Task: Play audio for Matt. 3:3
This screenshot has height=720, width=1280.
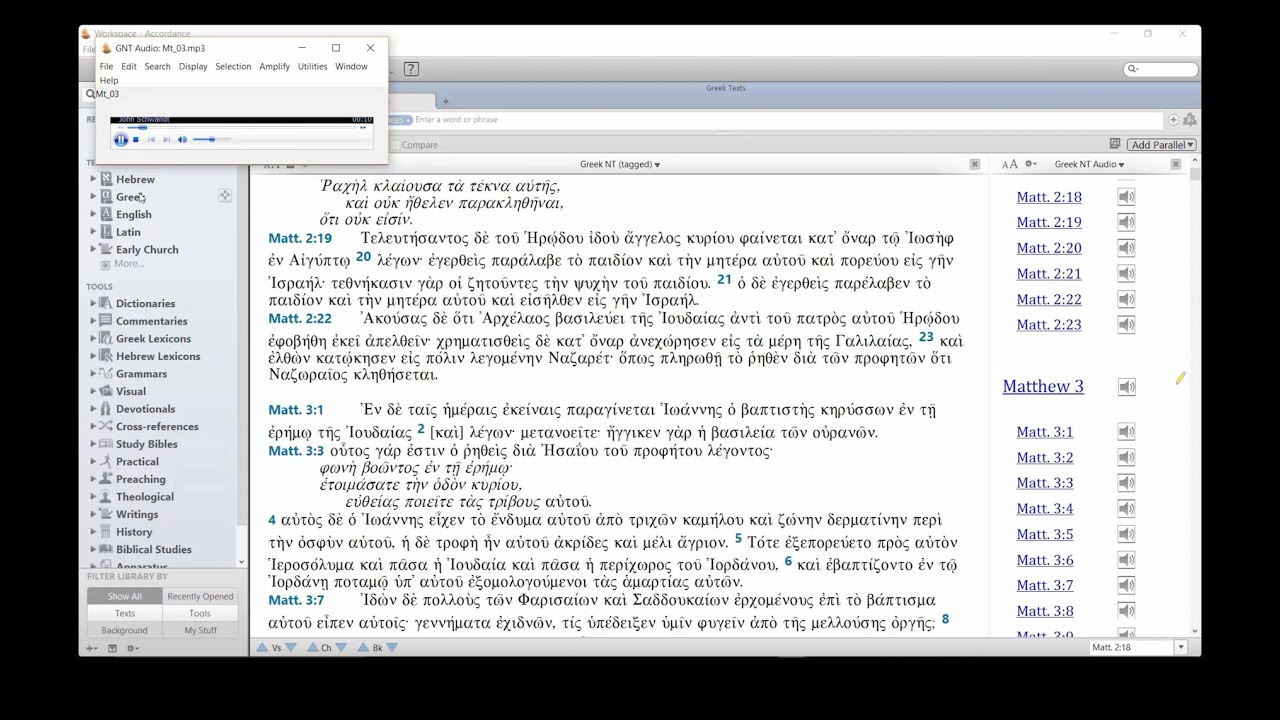Action: click(1126, 483)
